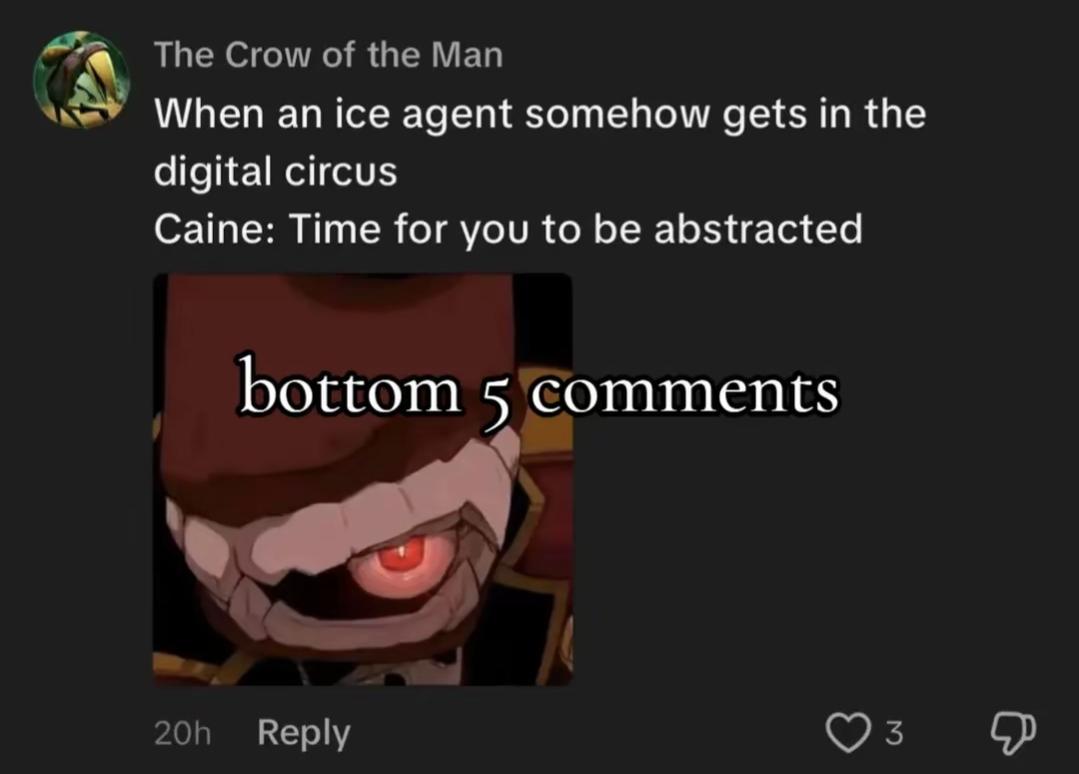Click the red eye in the attached image
The width and height of the screenshot is (1079, 774).
401,555
